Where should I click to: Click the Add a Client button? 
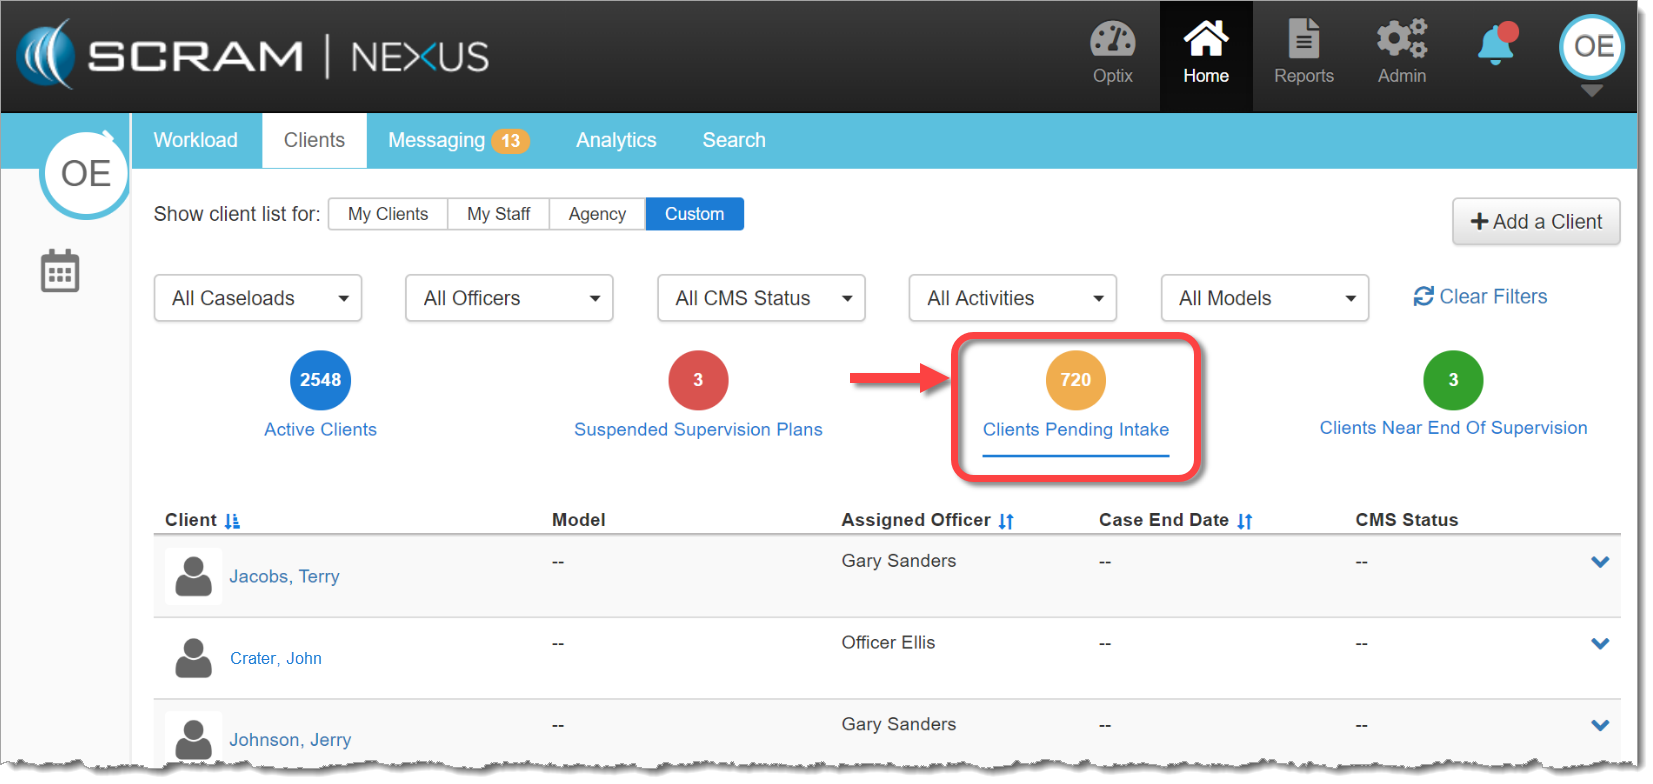1536,222
